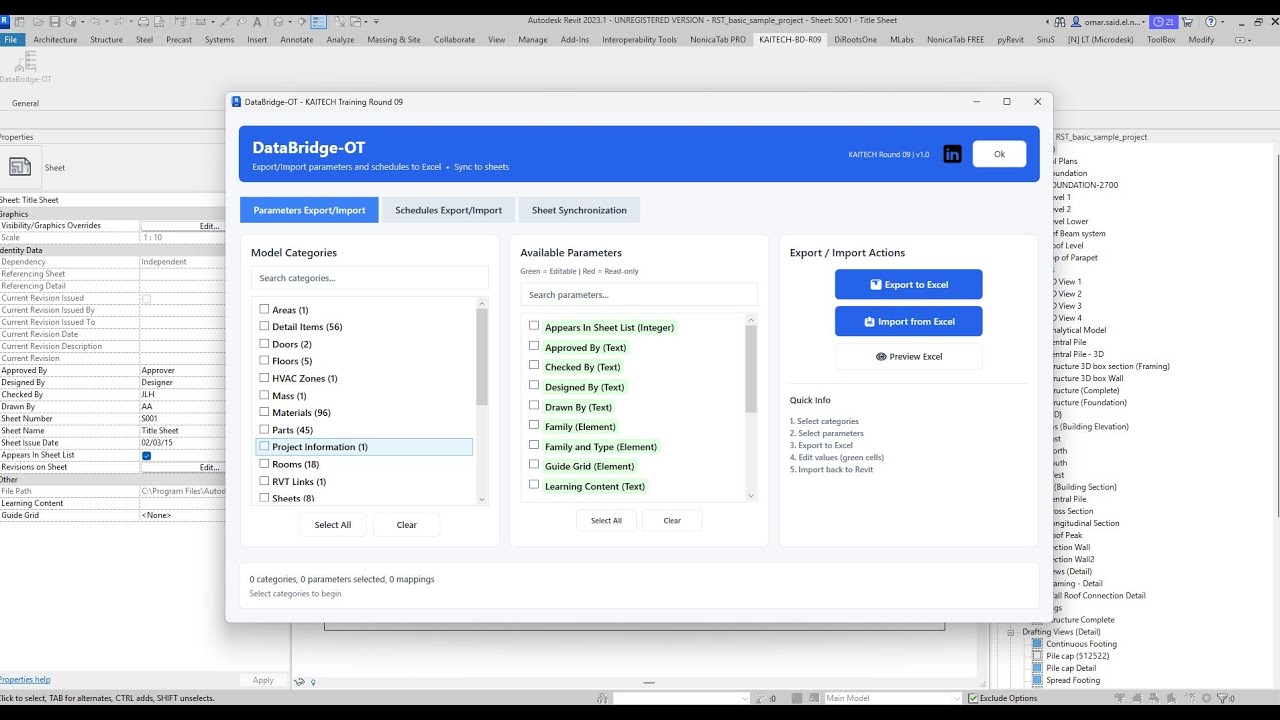Uncheck Appears In Sheet List in Properties

tap(146, 455)
